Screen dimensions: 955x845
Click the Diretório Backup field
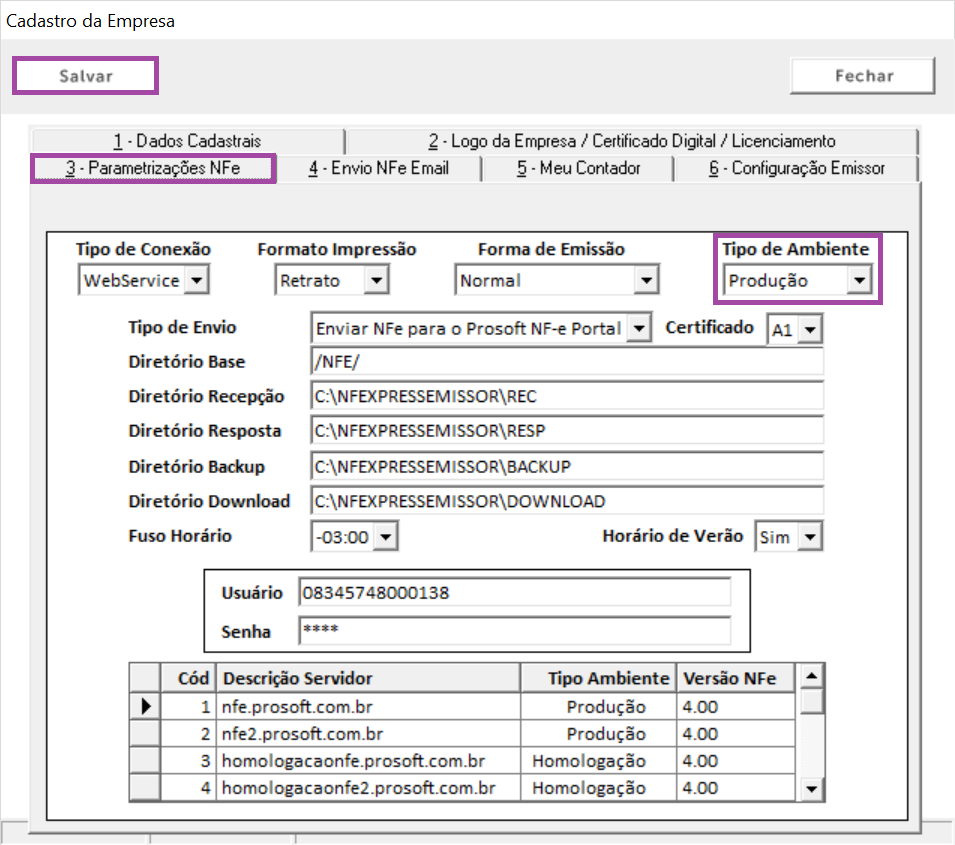(x=566, y=467)
